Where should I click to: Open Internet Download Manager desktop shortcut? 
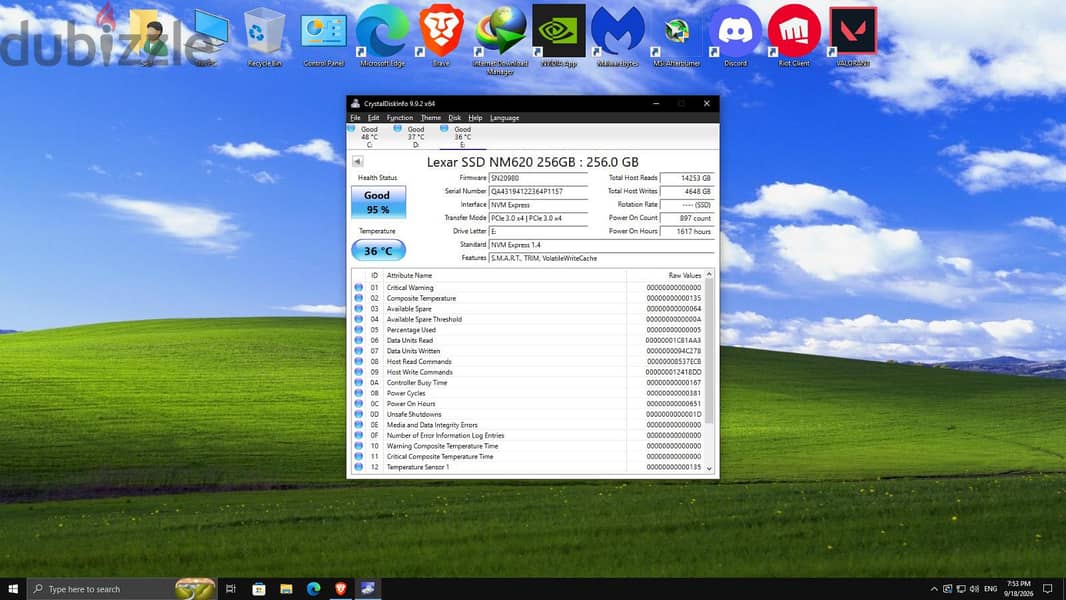(500, 38)
